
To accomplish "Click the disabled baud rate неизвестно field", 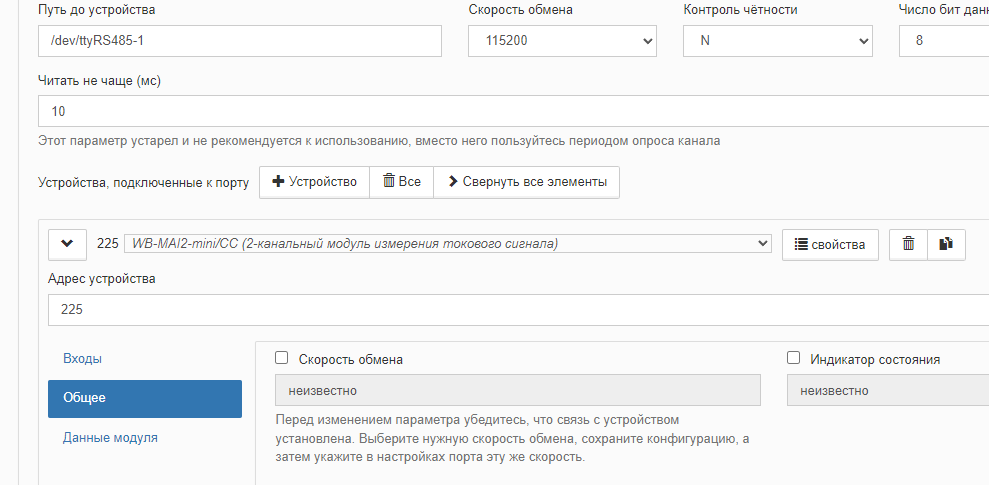I will pos(517,390).
